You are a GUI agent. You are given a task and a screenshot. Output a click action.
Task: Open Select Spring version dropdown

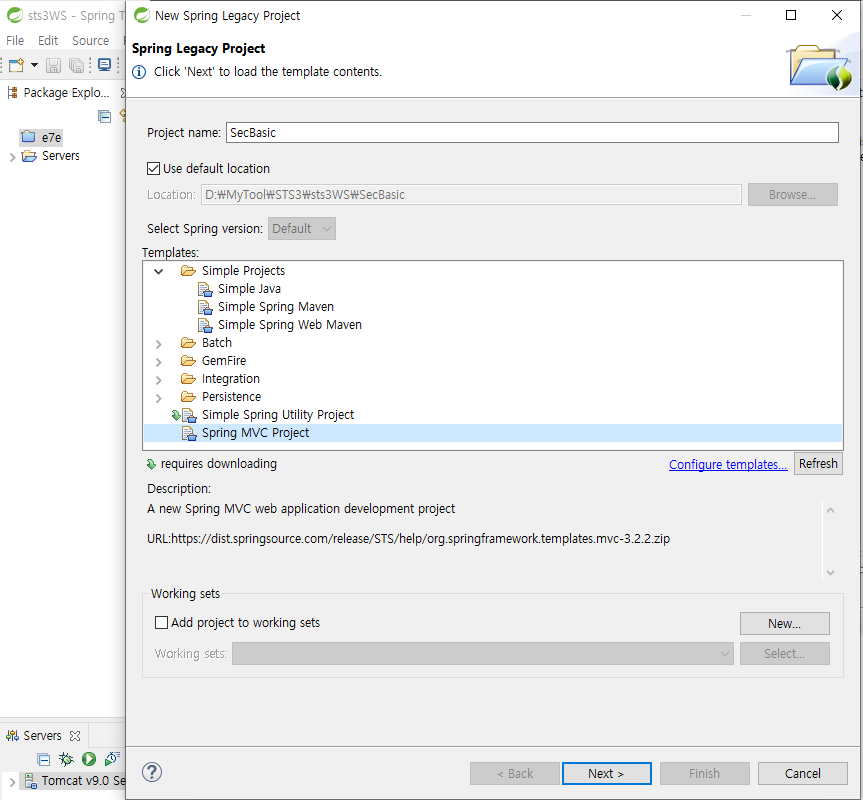coord(302,228)
